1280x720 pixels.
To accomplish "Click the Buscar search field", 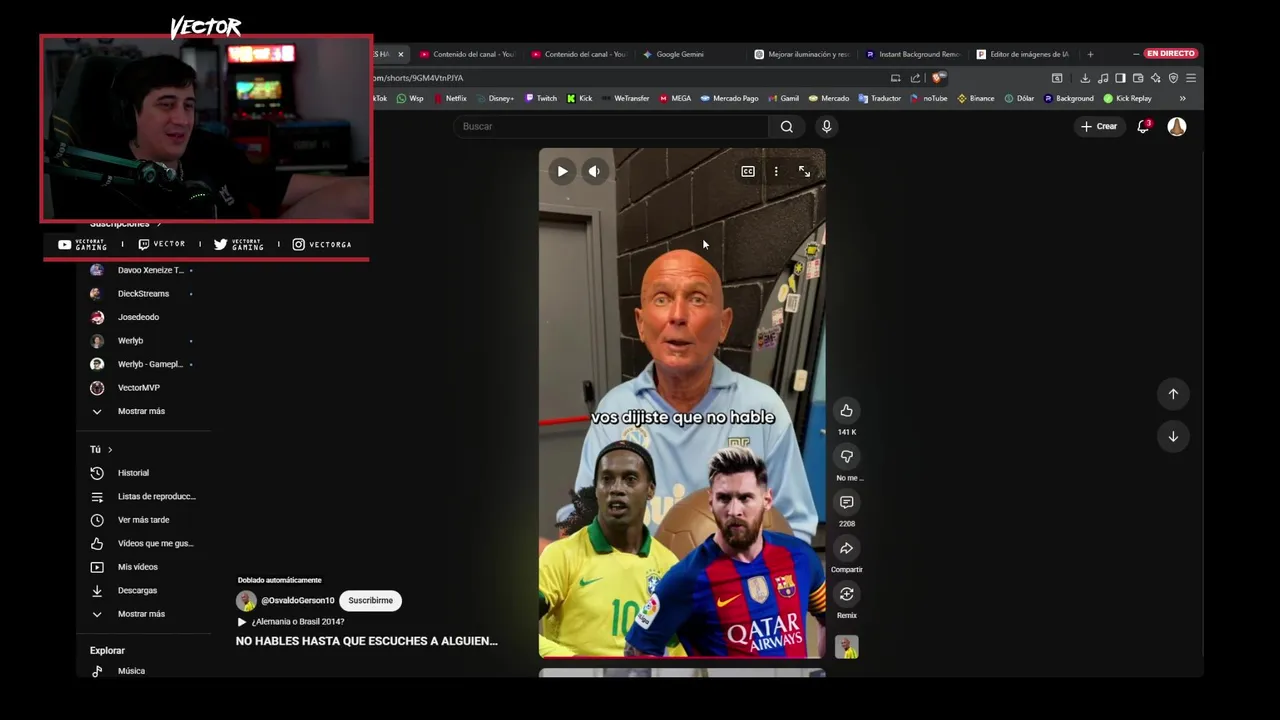I will [x=610, y=126].
